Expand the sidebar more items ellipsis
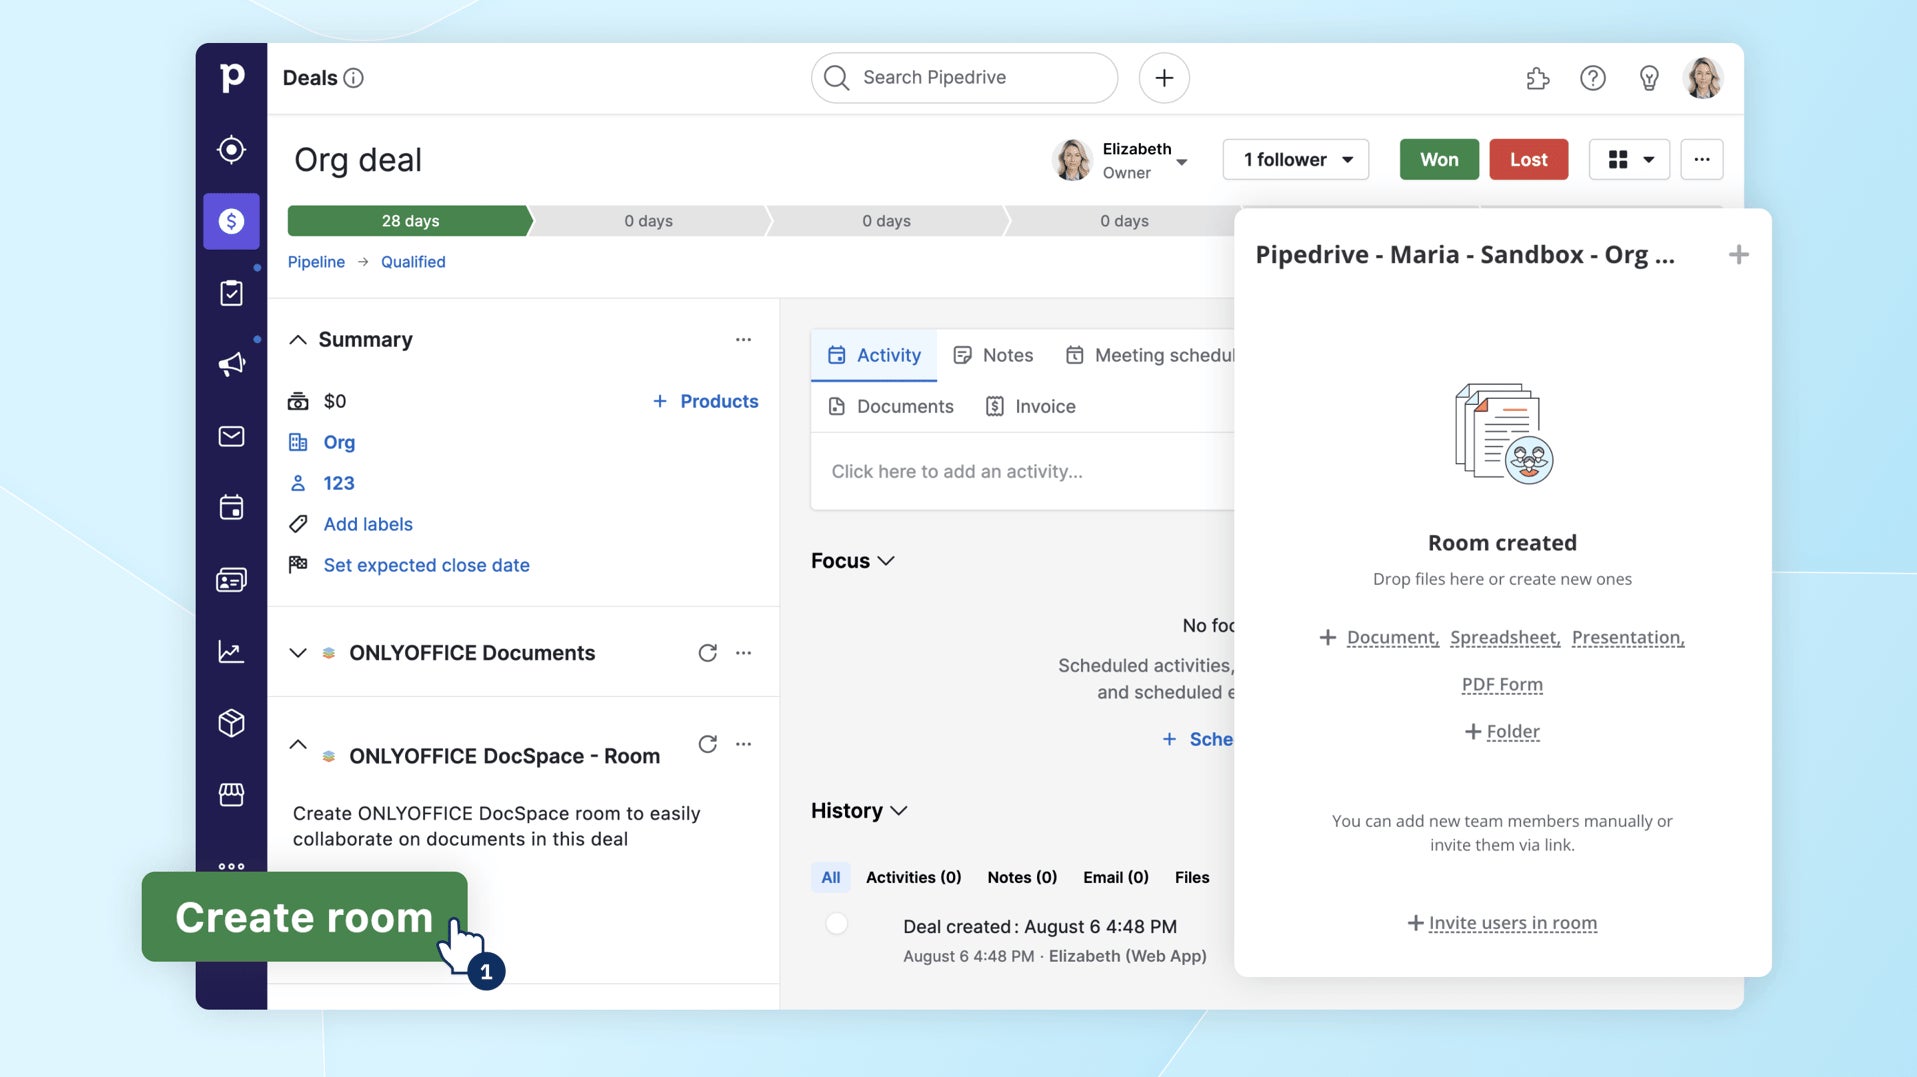The height and width of the screenshot is (1077, 1917). 231,866
